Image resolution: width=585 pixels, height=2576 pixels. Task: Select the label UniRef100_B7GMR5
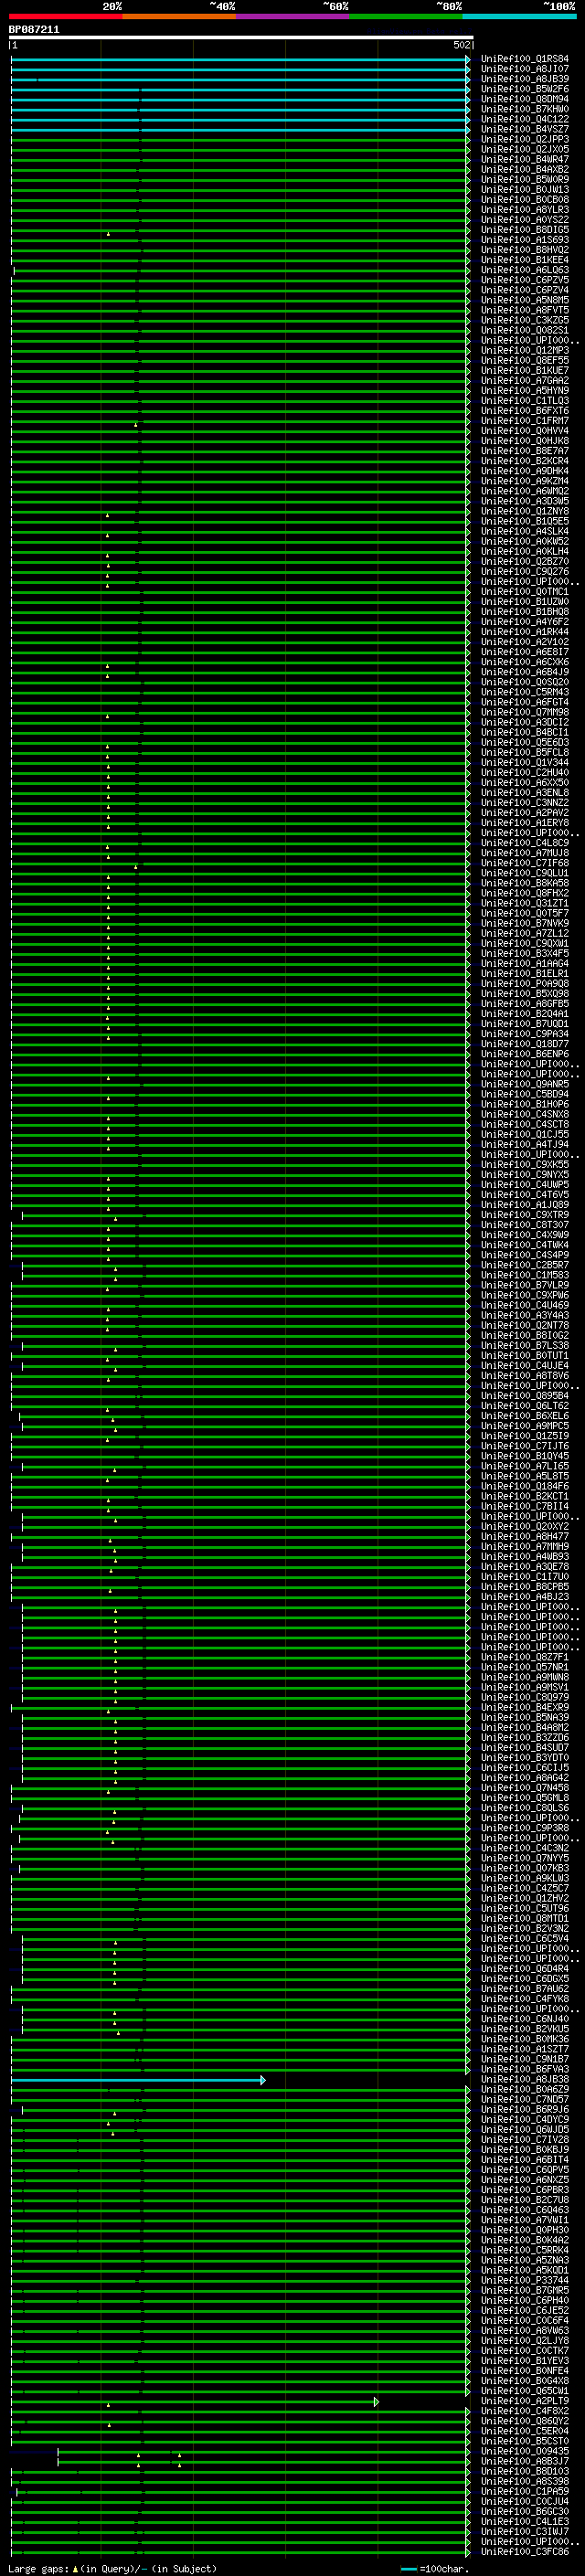coord(525,2290)
